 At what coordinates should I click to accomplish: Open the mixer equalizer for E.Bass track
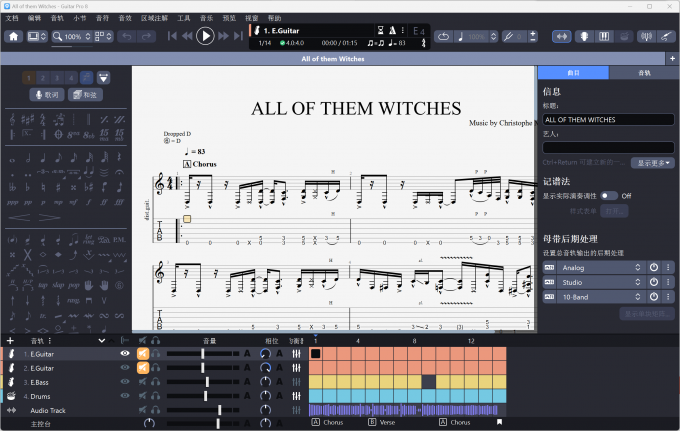[297, 382]
